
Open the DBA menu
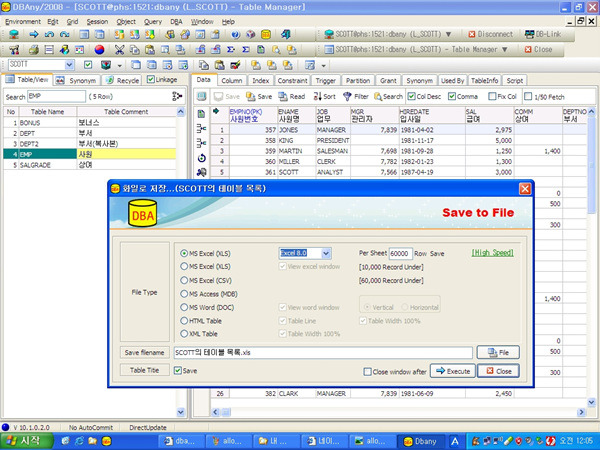pos(176,22)
